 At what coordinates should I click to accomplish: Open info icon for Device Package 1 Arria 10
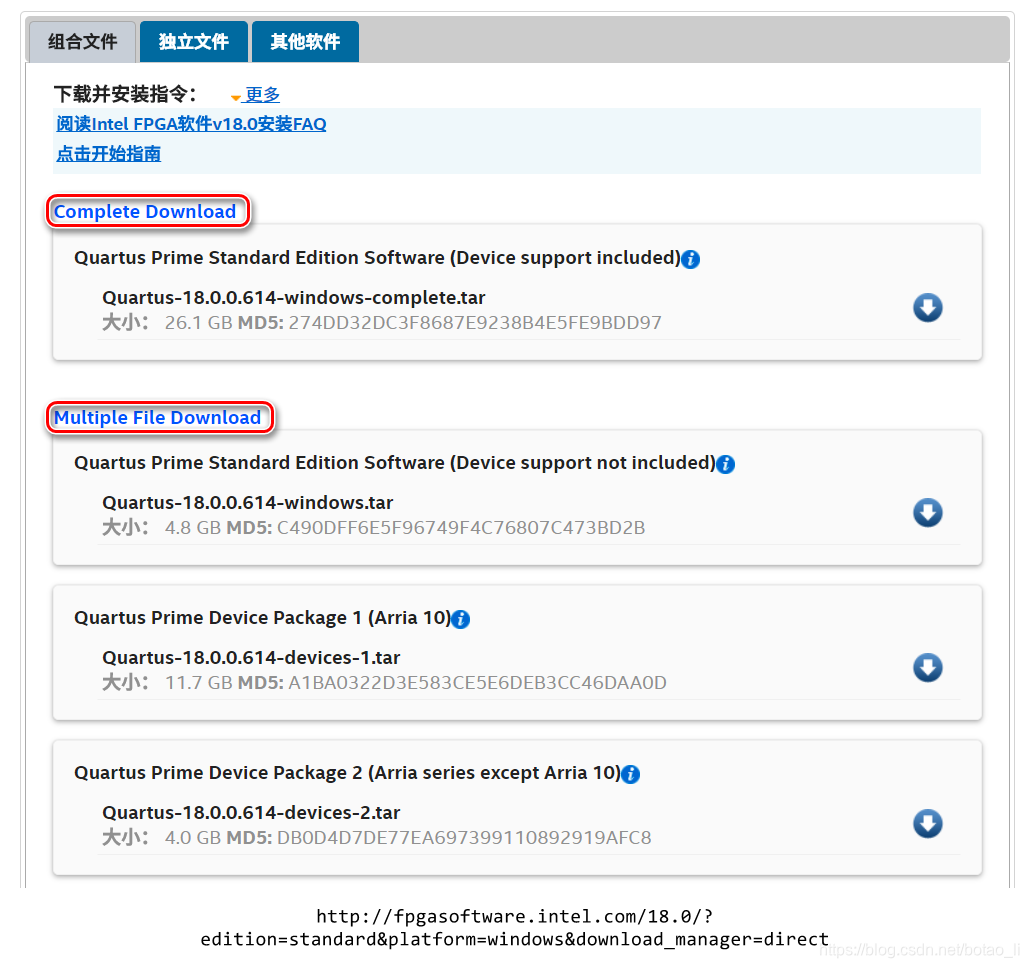[461, 619]
